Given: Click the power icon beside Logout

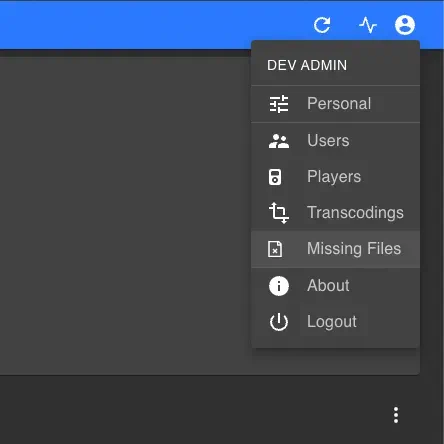Looking at the screenshot, I should (279, 322).
